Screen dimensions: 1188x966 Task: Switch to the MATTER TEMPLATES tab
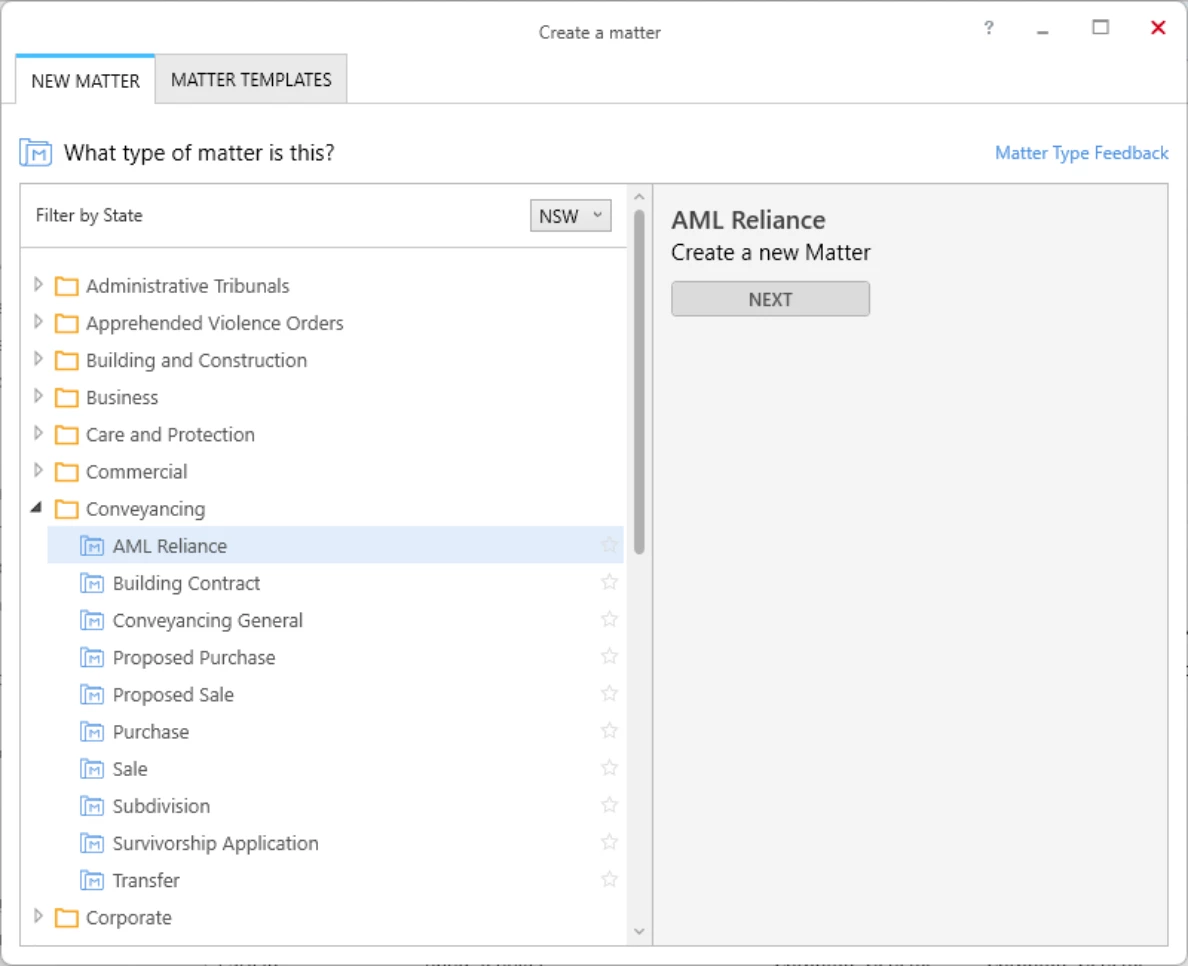[251, 80]
